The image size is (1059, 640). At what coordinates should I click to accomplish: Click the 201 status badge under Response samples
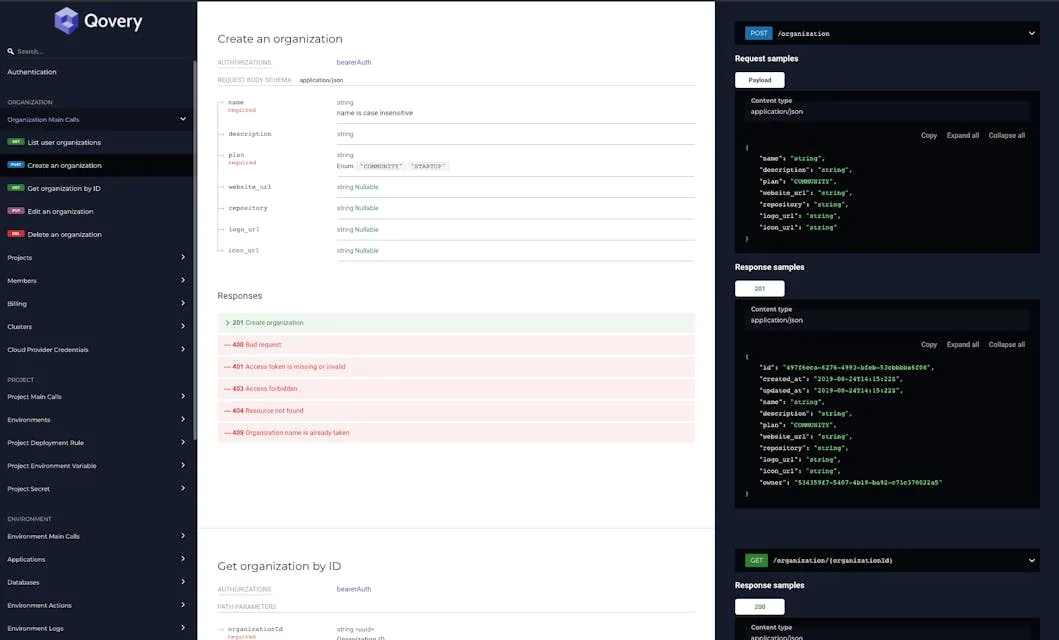[759, 288]
